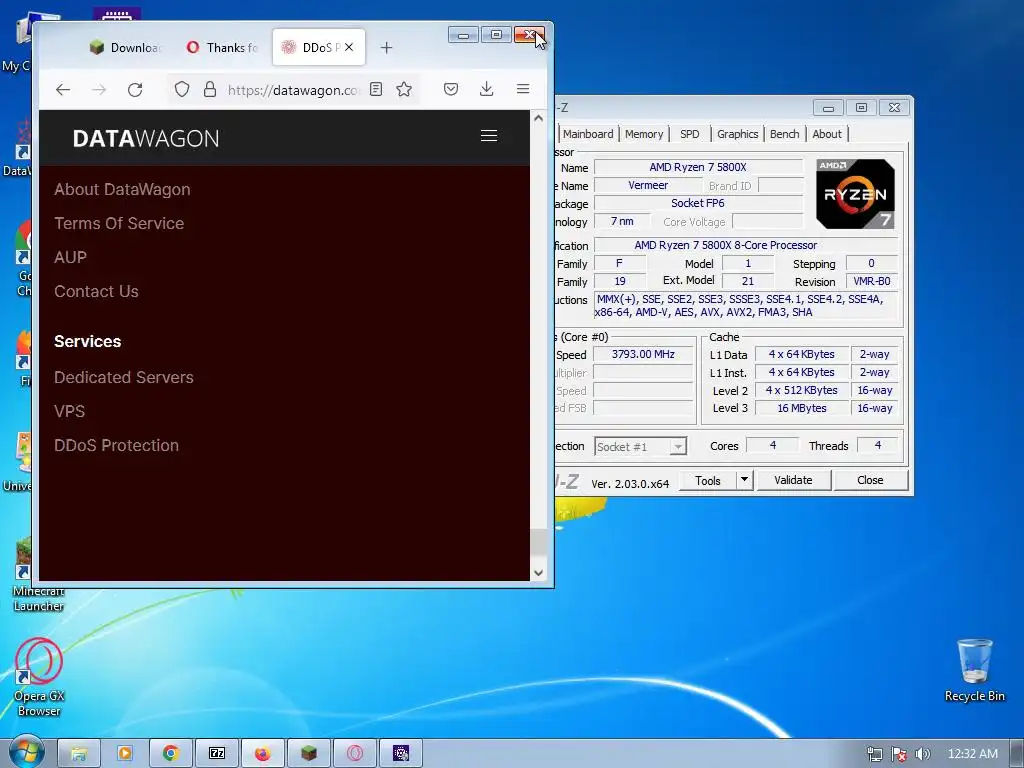The image size is (1024, 768).
Task: Click Validate button in CPU-Z
Action: pyautogui.click(x=793, y=481)
